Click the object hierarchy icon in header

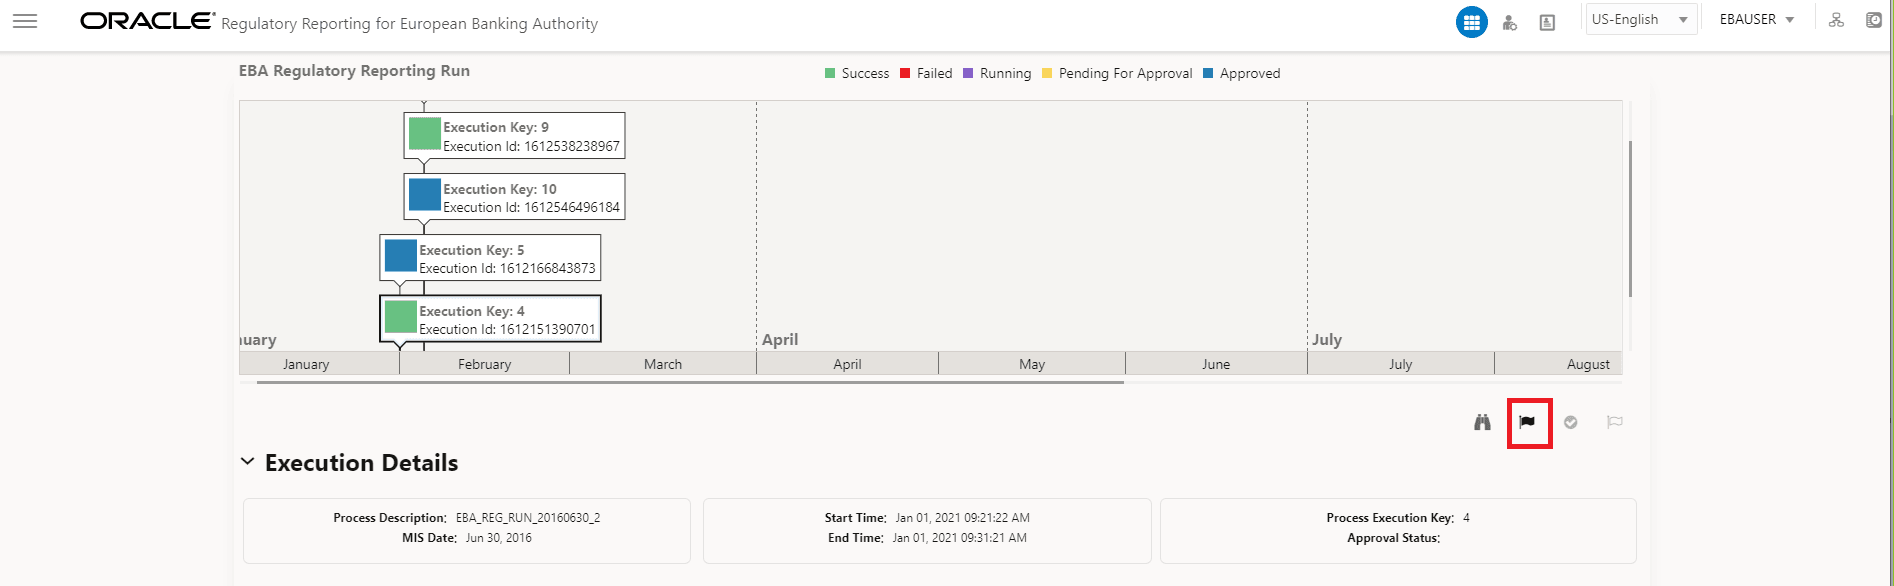[x=1836, y=20]
